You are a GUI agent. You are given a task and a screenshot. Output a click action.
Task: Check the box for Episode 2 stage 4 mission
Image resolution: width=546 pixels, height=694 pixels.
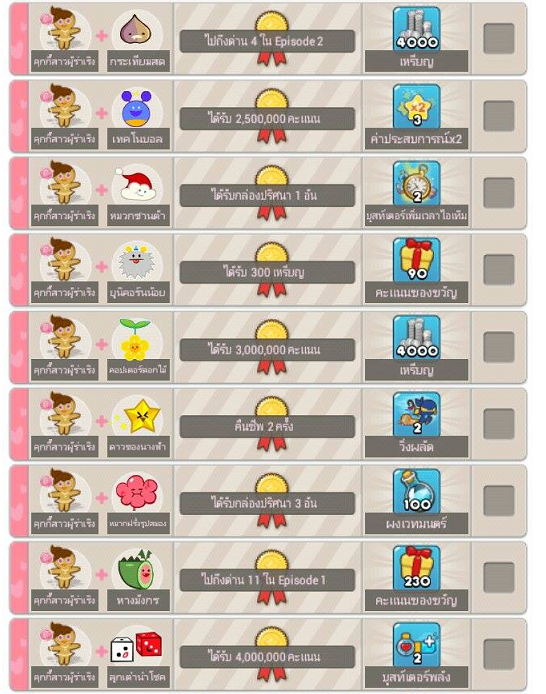[499, 39]
